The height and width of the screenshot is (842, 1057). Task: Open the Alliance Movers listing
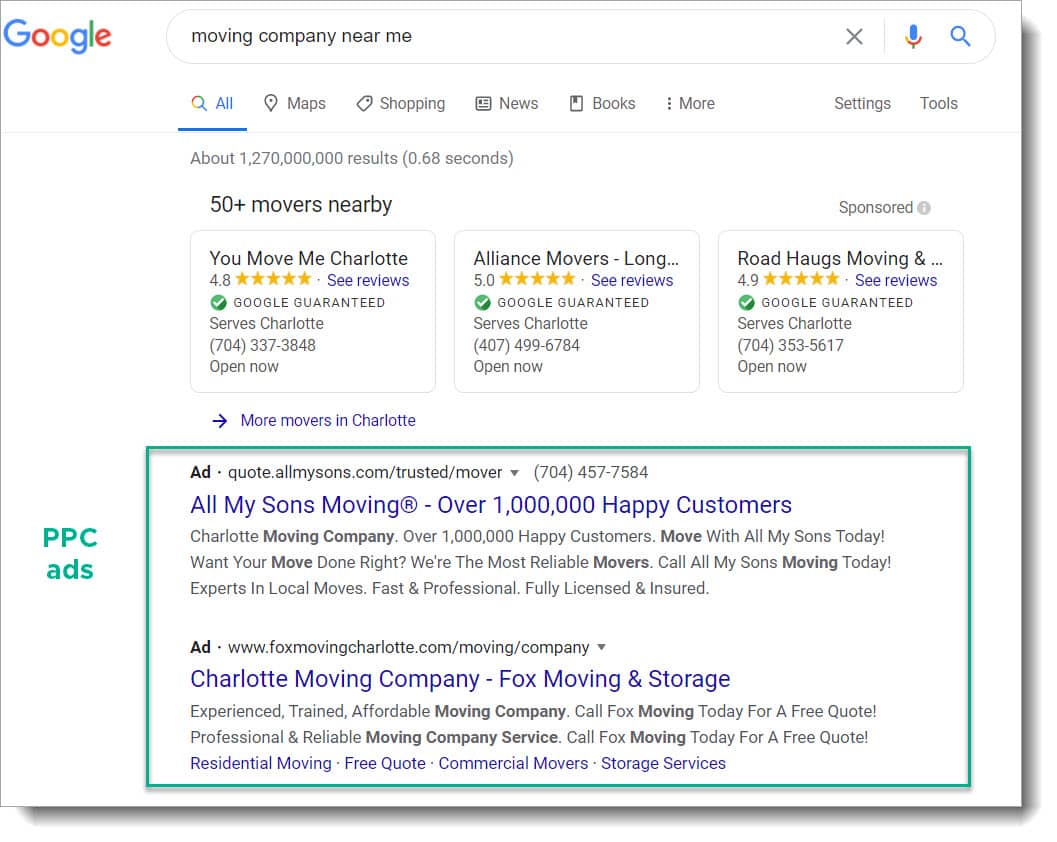click(x=576, y=258)
